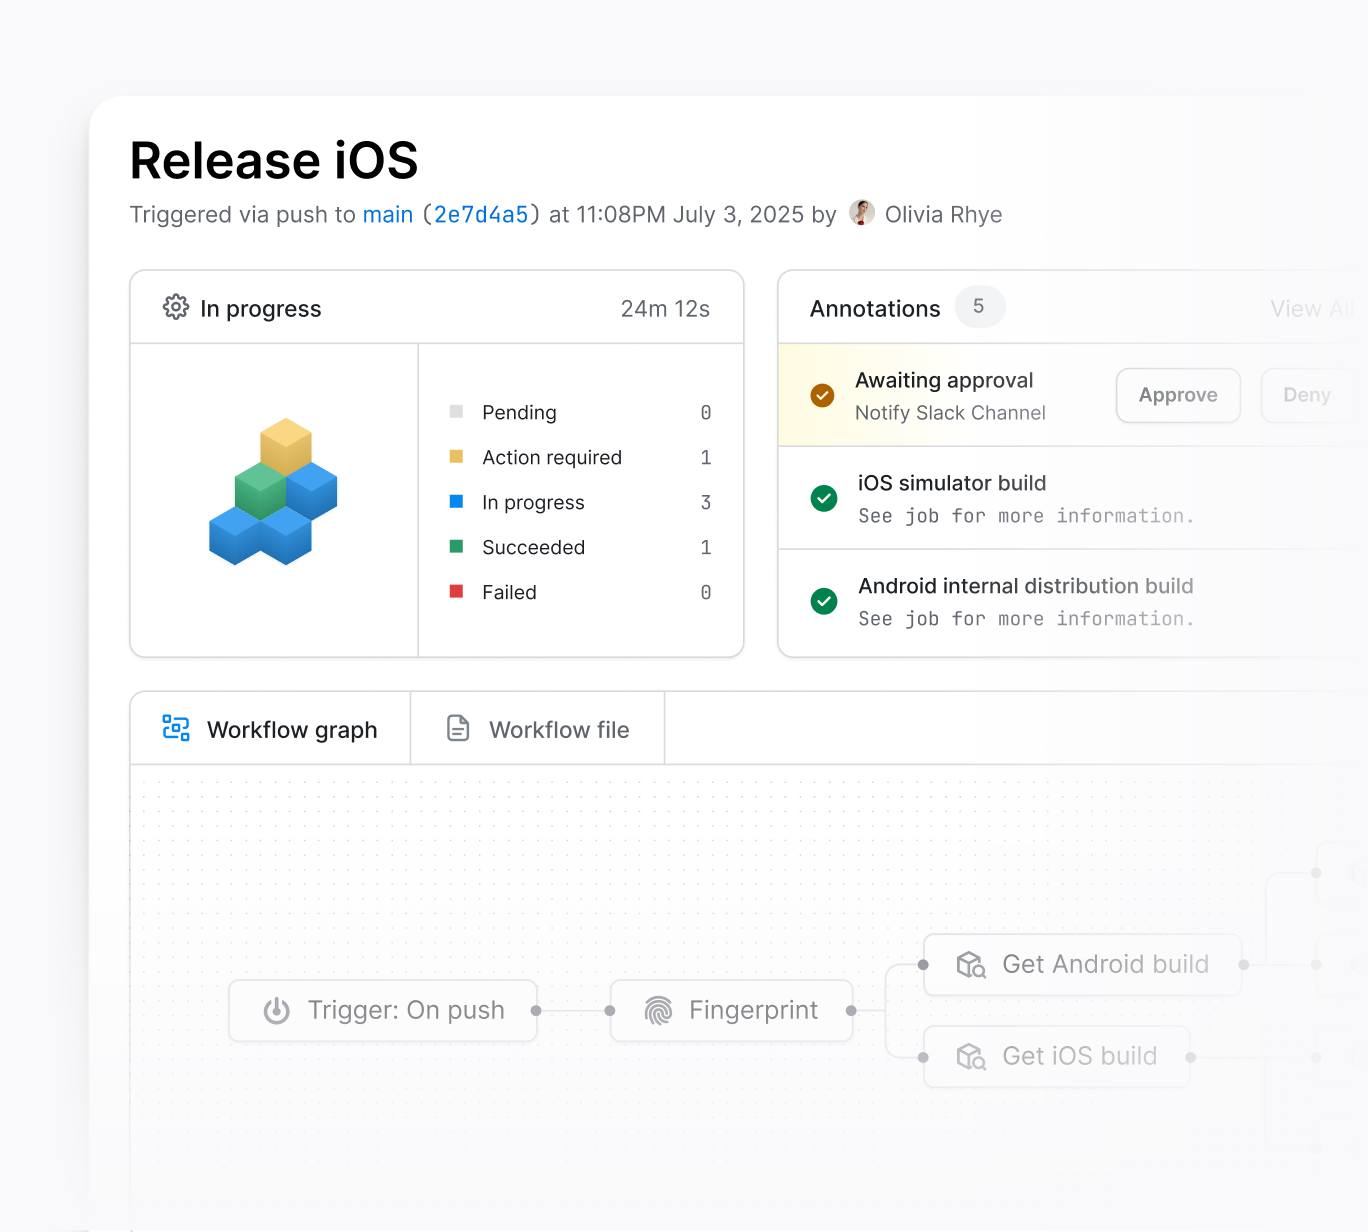Click the workflow graph icon
The image size is (1368, 1232).
(175, 728)
